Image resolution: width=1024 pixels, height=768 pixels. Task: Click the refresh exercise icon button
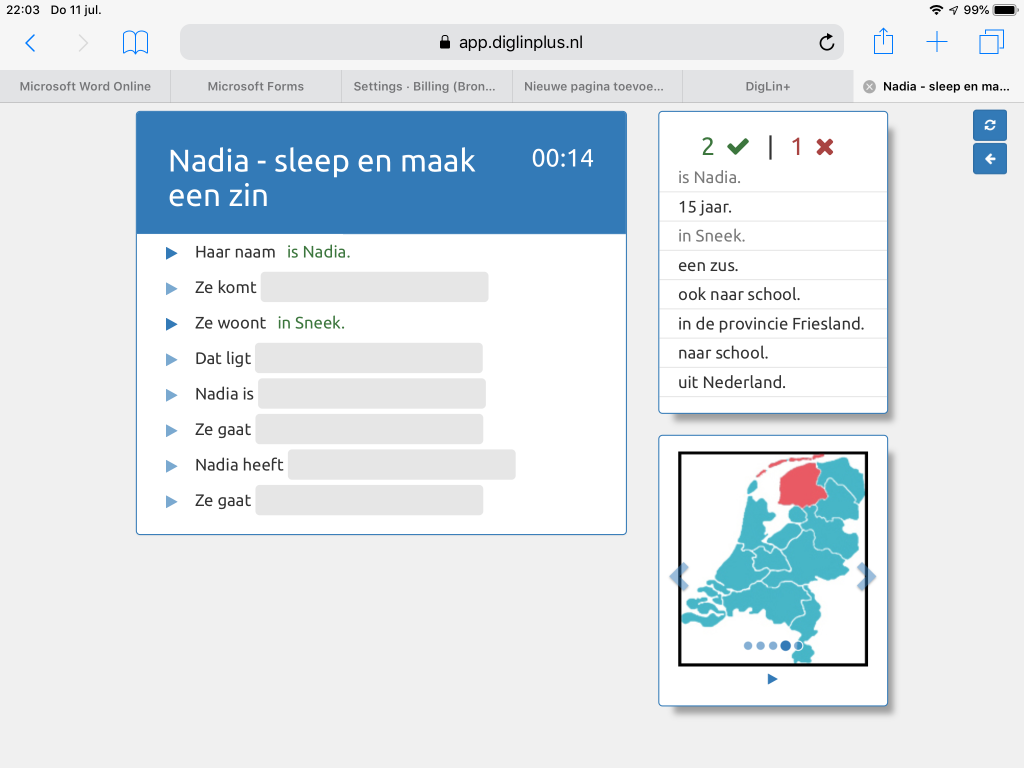989,125
